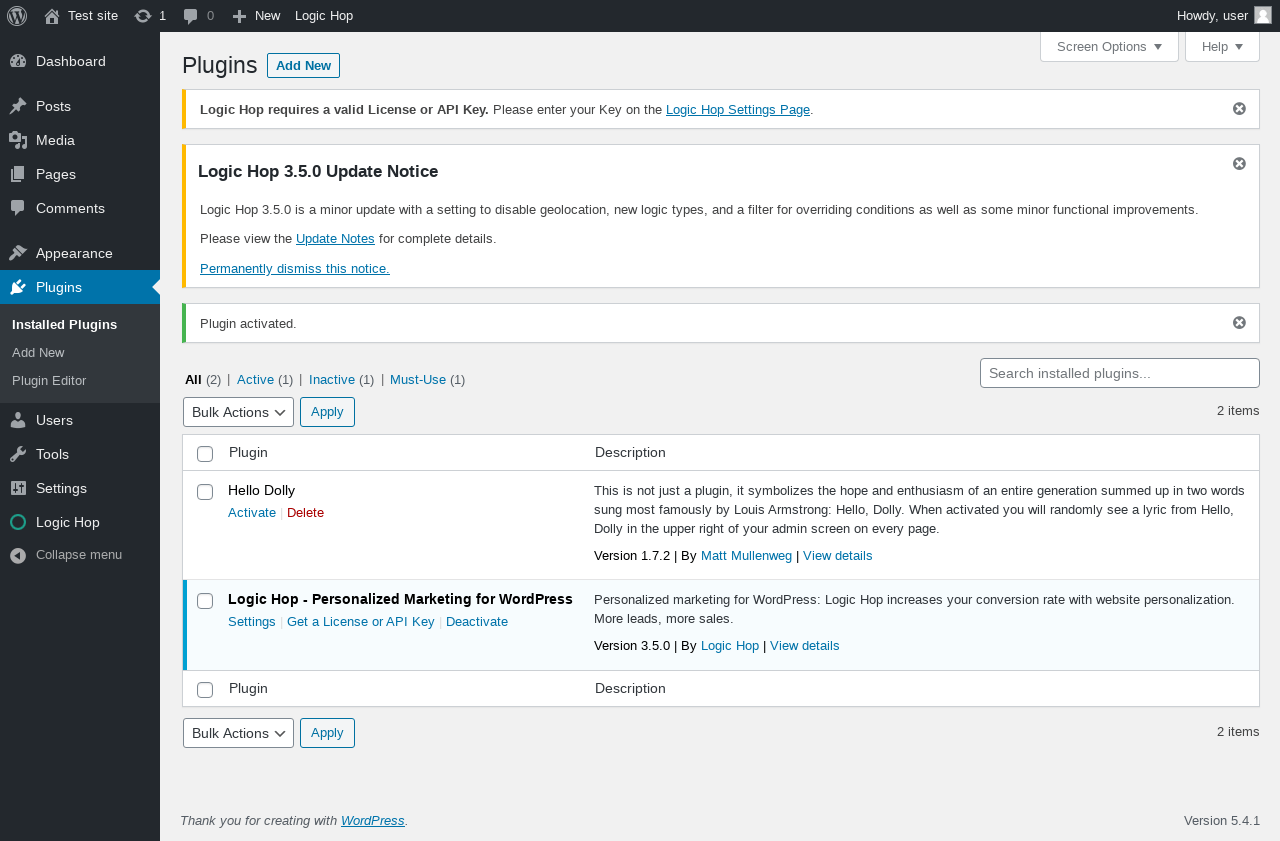Viewport: 1280px width, 841px height.
Task: View details for Logic Hop plugin
Action: (x=804, y=646)
